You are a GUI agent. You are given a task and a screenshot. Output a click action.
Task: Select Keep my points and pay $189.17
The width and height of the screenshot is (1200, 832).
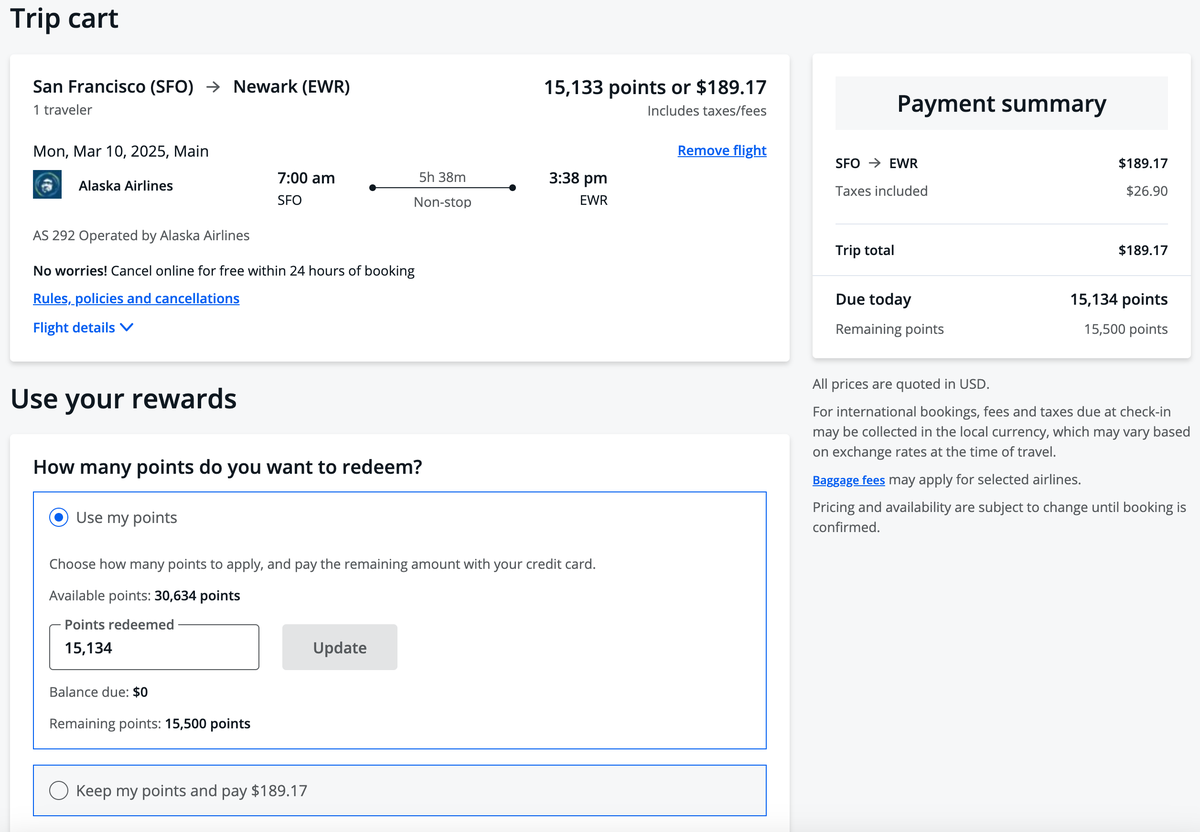tap(59, 790)
